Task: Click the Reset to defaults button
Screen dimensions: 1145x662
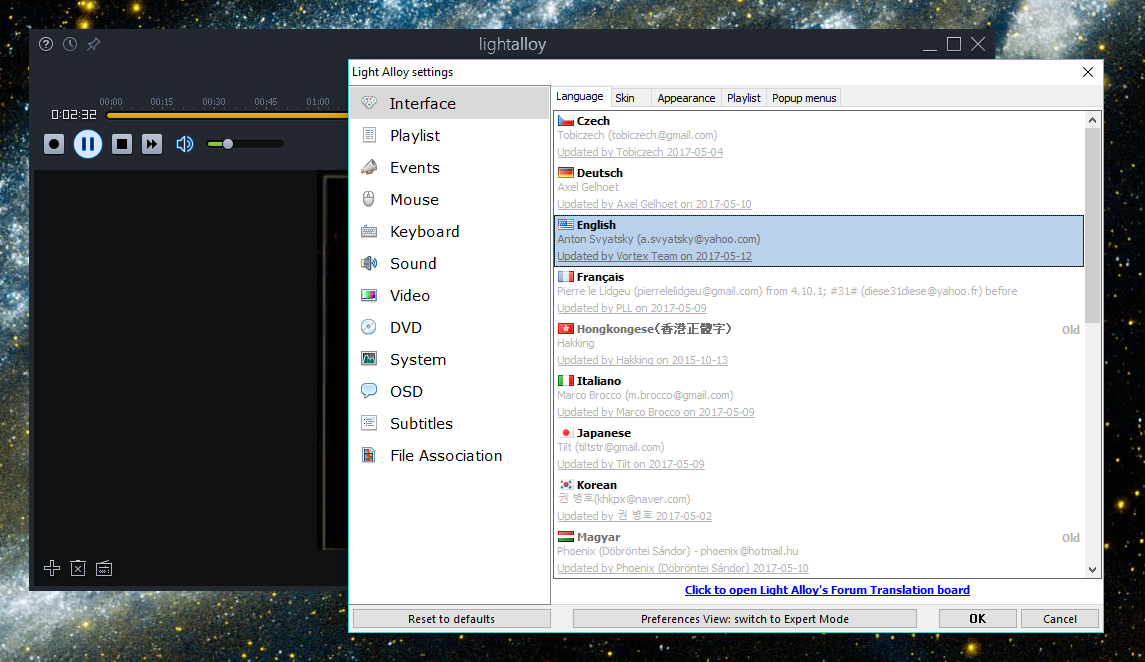Action: [451, 619]
